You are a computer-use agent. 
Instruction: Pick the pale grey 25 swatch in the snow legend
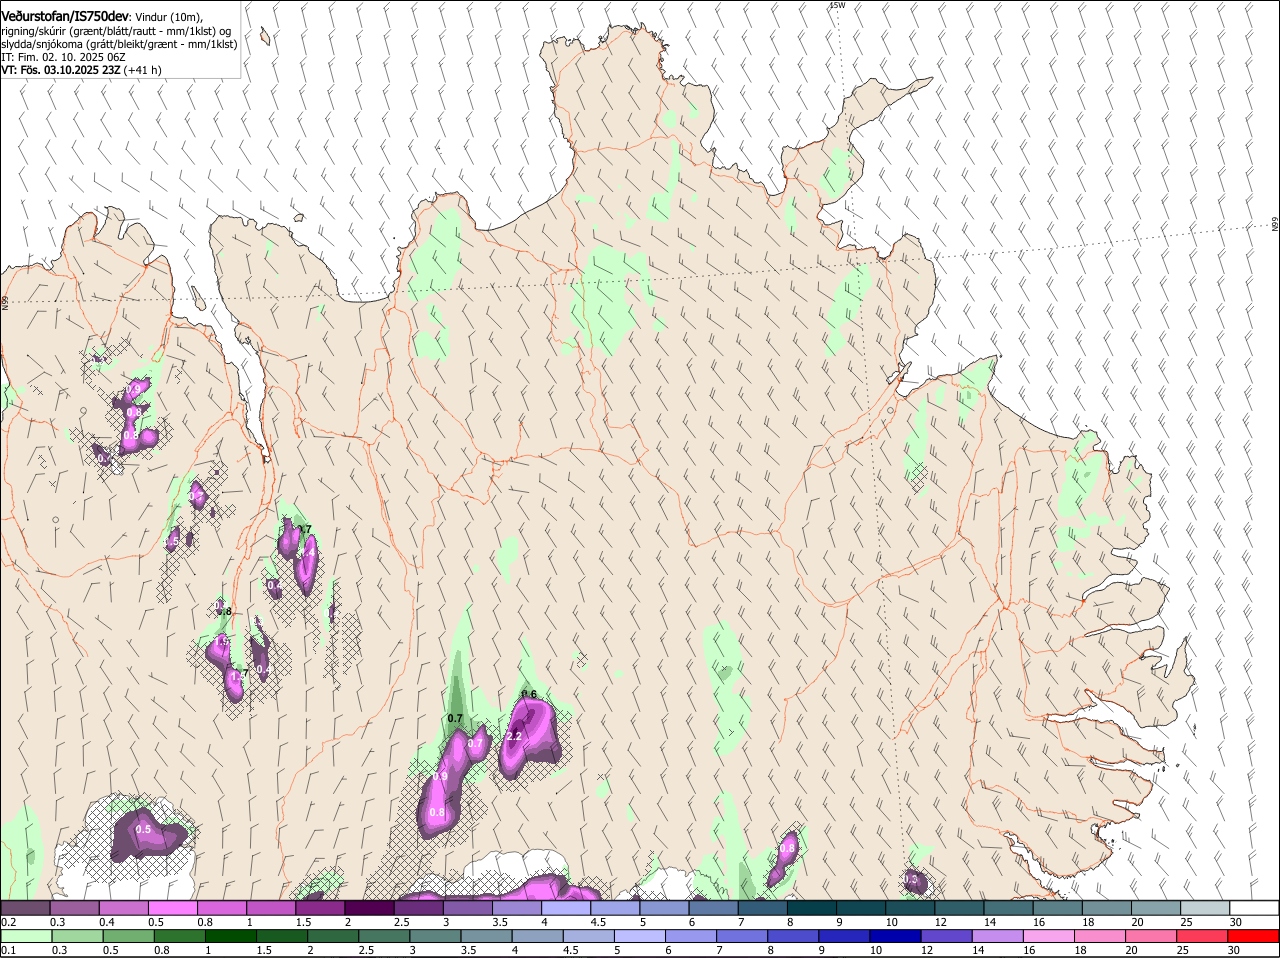click(x=1206, y=907)
